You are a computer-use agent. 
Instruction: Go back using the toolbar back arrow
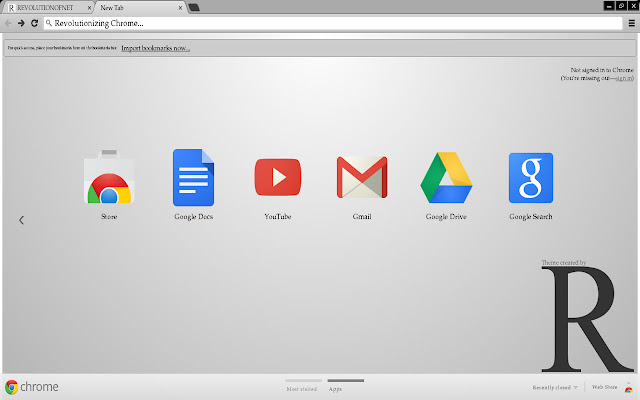click(8, 23)
